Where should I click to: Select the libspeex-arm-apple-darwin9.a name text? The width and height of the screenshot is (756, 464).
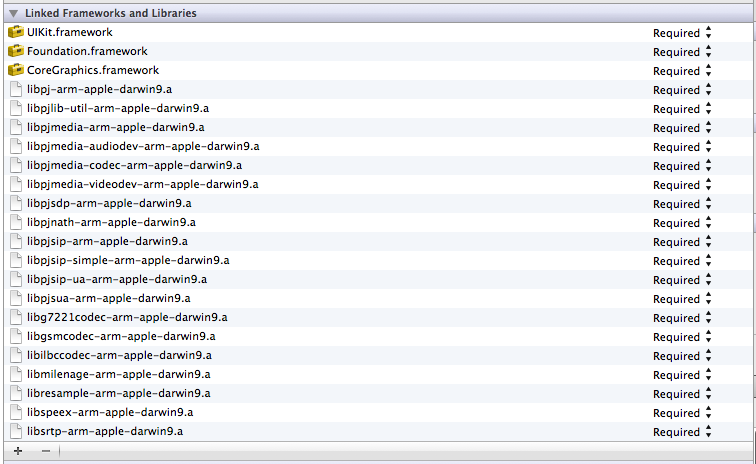point(110,412)
